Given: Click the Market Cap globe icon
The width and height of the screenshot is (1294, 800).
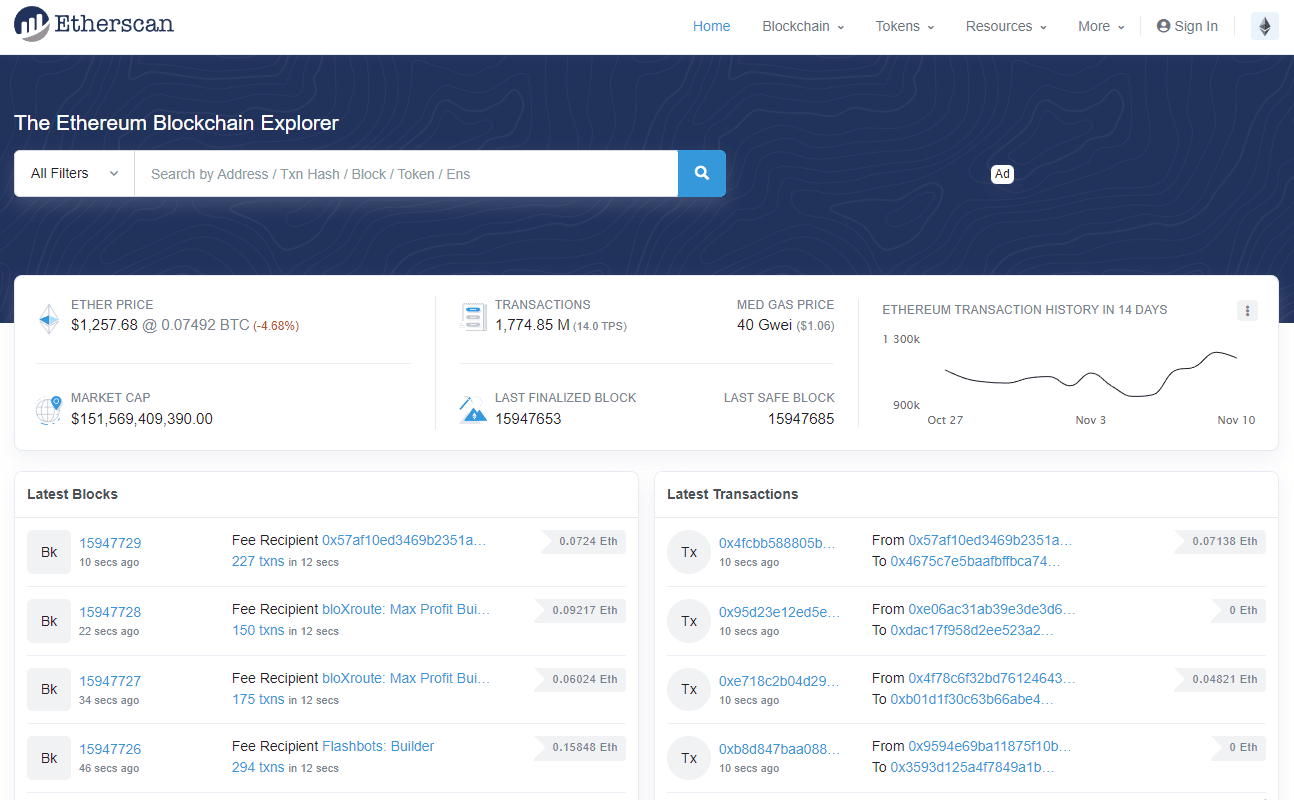Looking at the screenshot, I should 49,410.
